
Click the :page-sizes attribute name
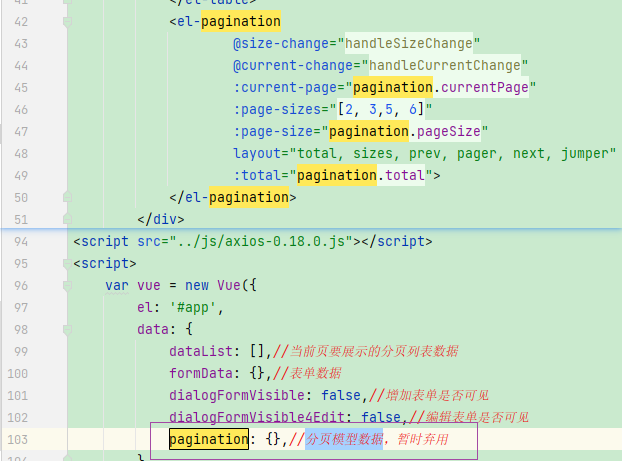click(277, 109)
